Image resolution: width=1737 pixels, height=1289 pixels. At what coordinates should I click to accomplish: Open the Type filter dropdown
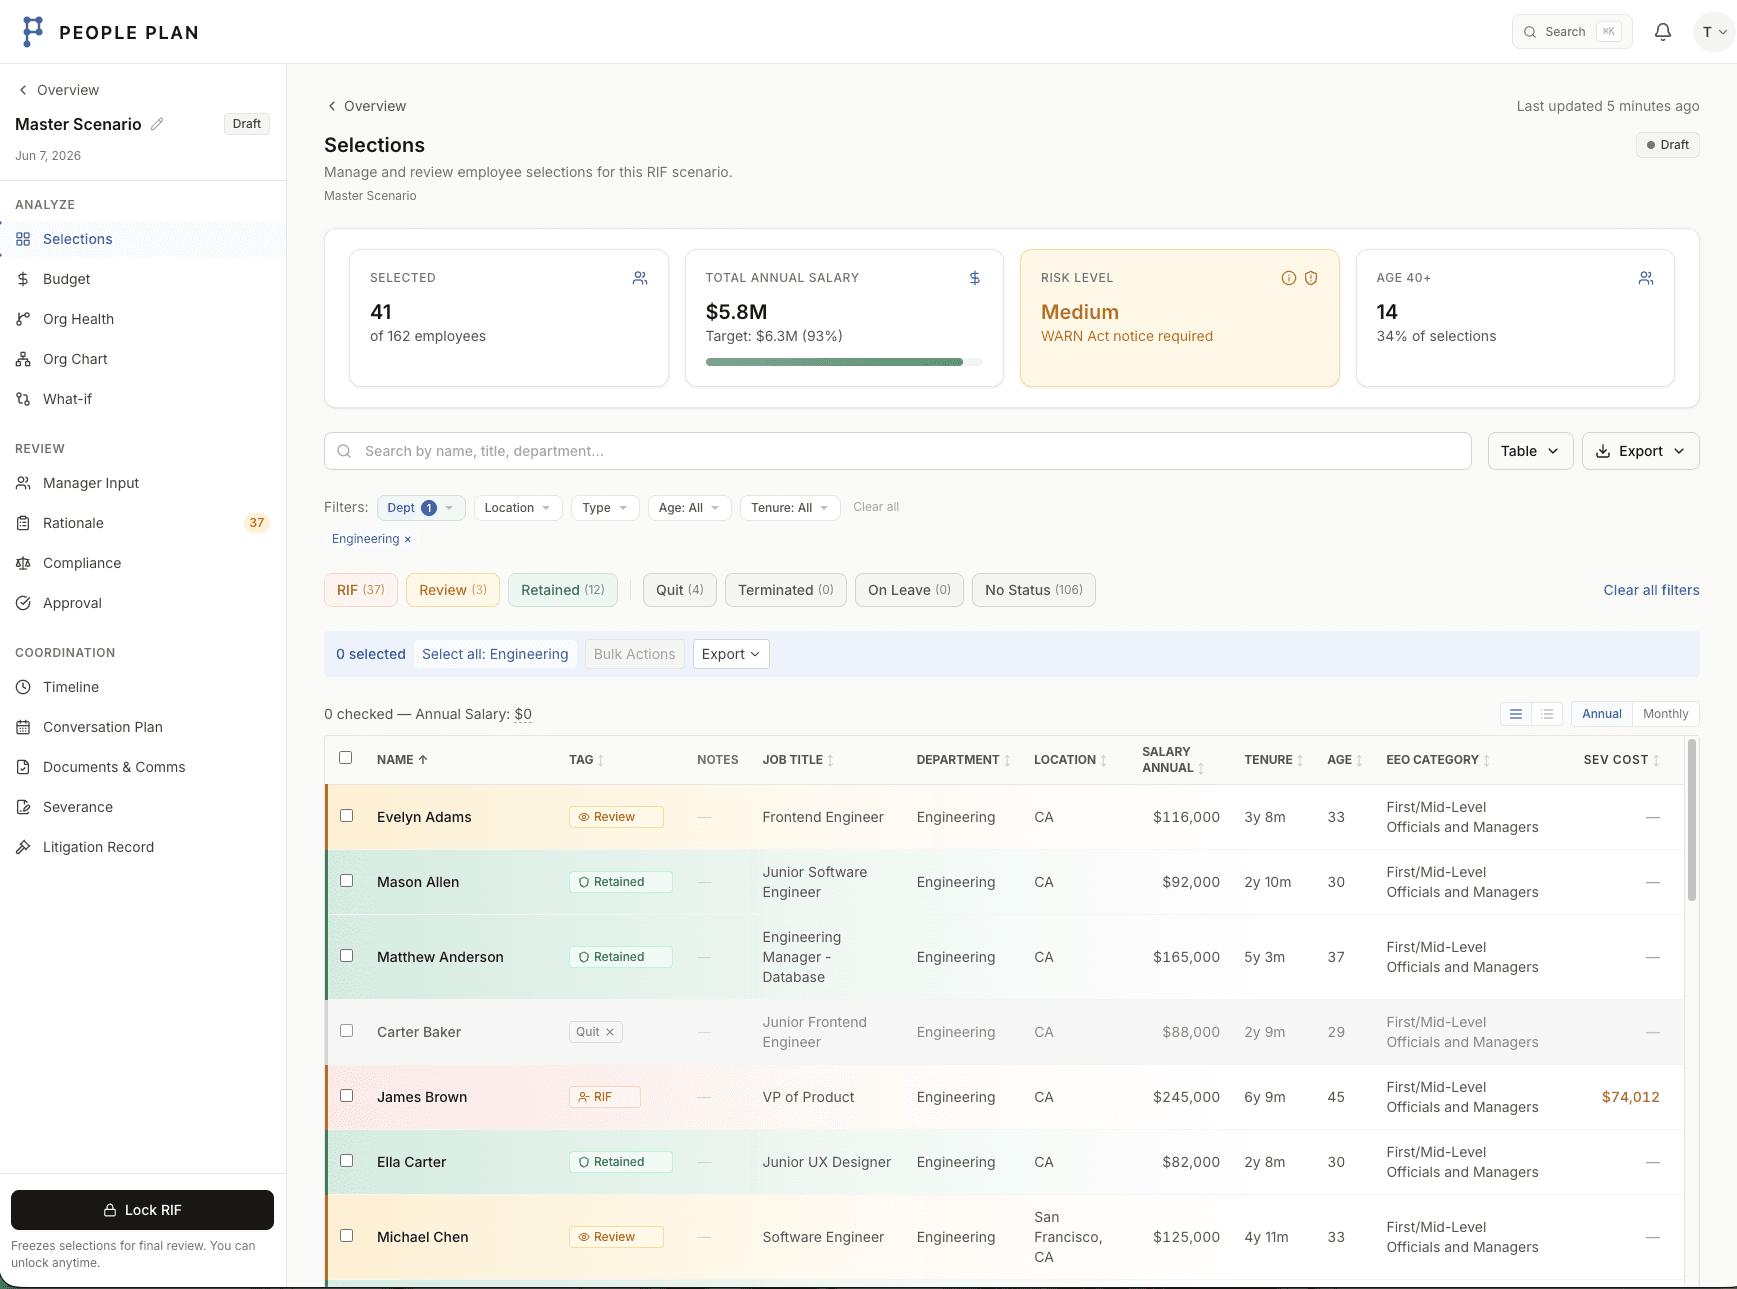tap(605, 508)
